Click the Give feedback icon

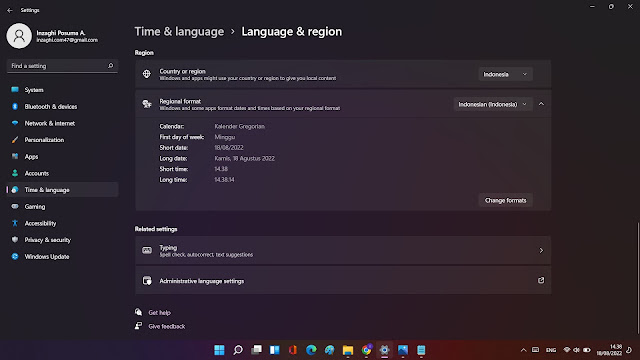pos(139,326)
